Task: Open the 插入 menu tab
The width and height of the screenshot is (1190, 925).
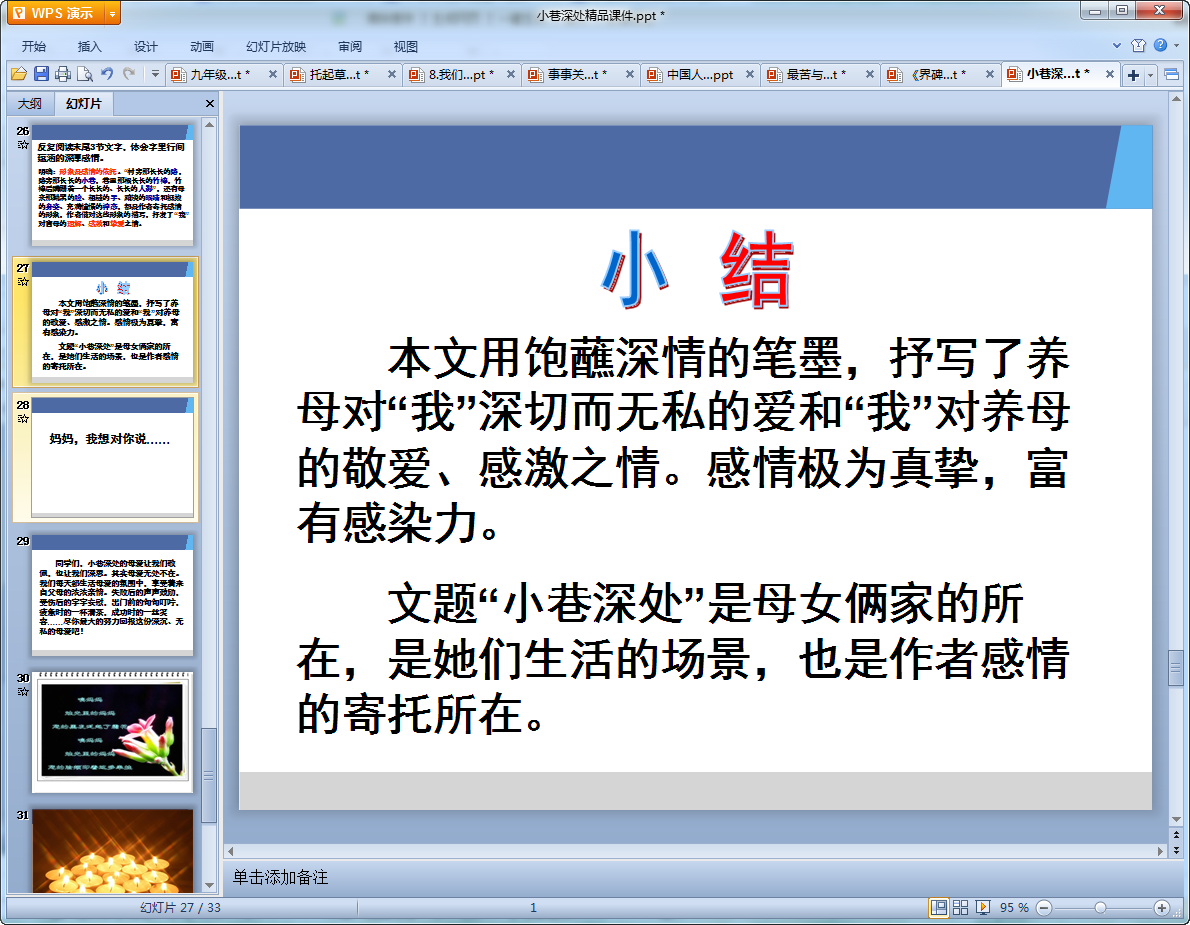Action: pyautogui.click(x=90, y=46)
